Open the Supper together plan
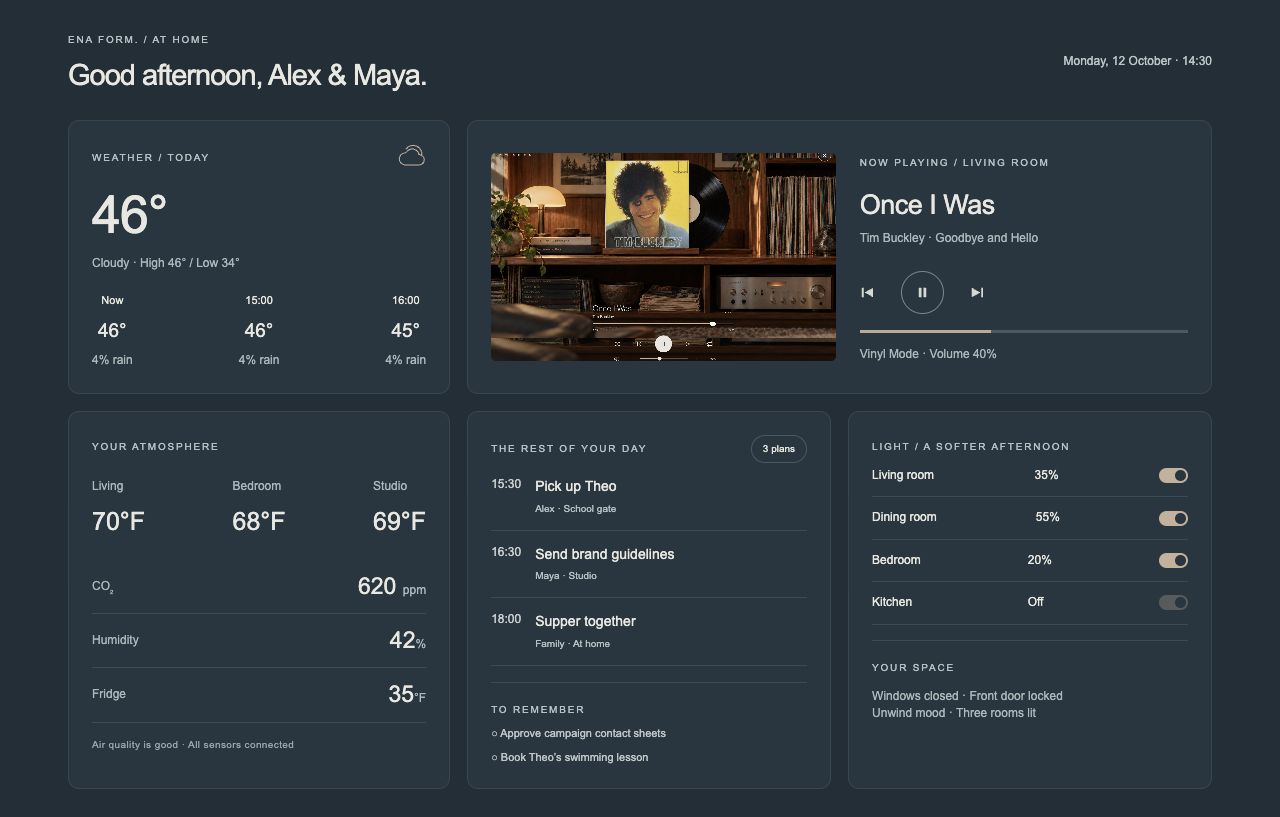This screenshot has height=817, width=1280. tap(648, 632)
